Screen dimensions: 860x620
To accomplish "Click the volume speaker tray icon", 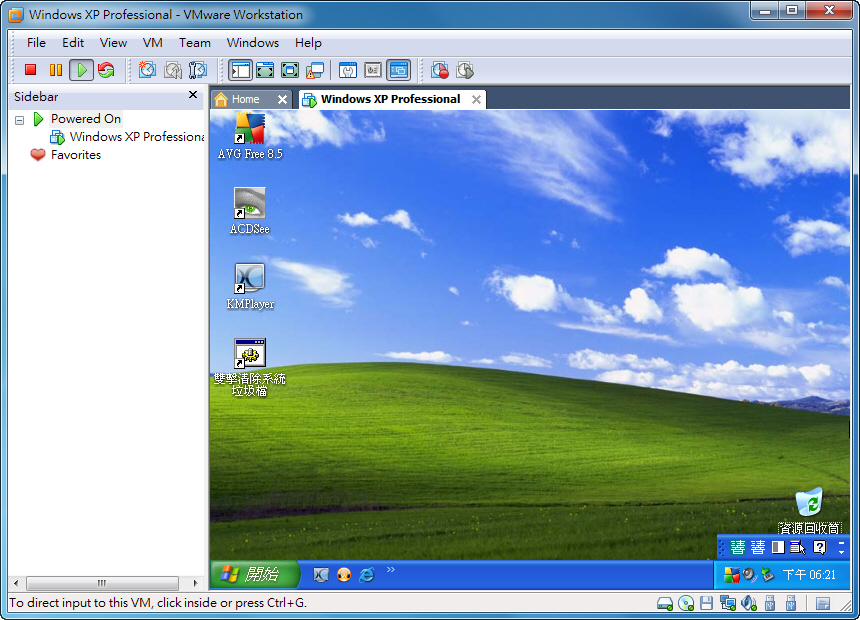I will (x=749, y=575).
